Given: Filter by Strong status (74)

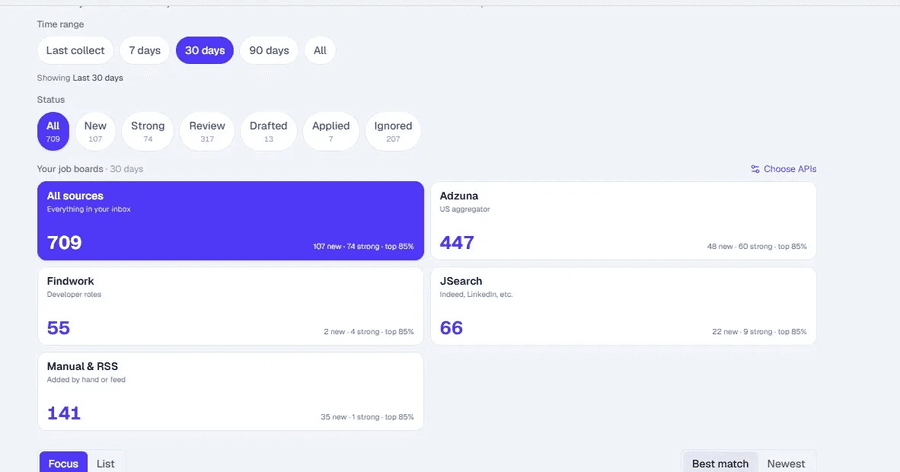Looking at the screenshot, I should [x=148, y=131].
